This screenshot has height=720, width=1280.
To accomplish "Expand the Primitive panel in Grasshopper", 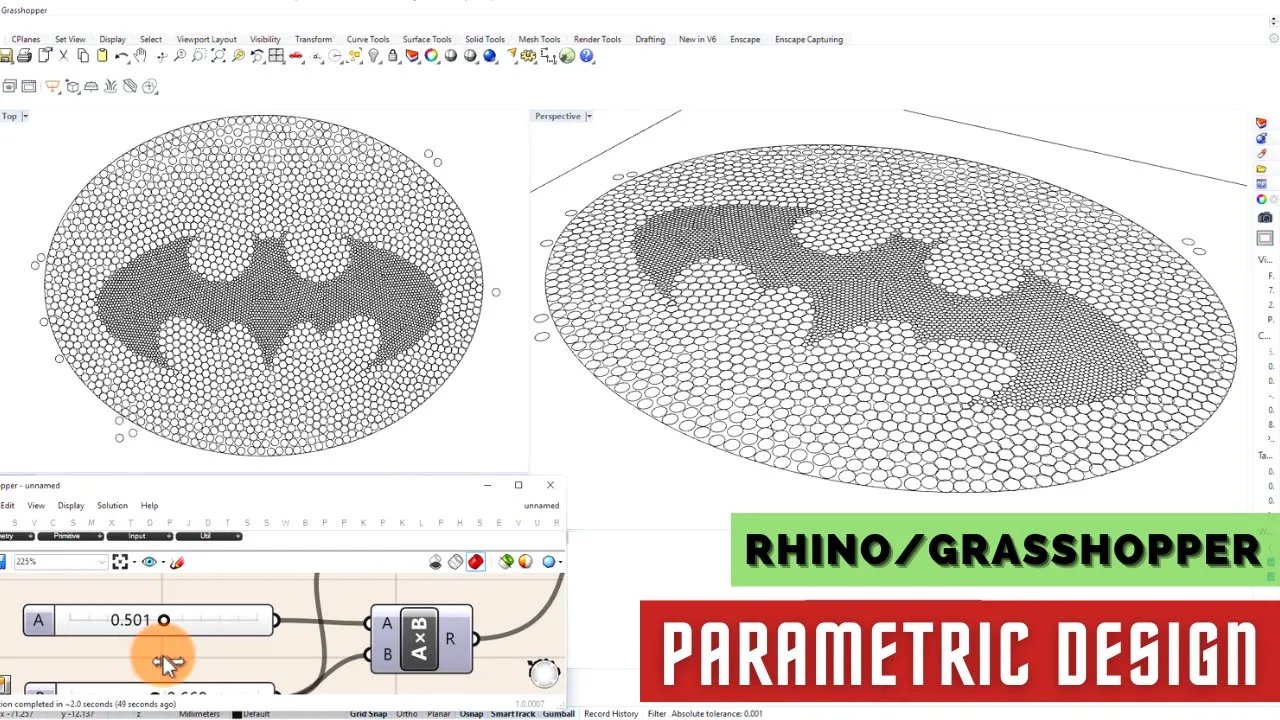I will point(71,536).
